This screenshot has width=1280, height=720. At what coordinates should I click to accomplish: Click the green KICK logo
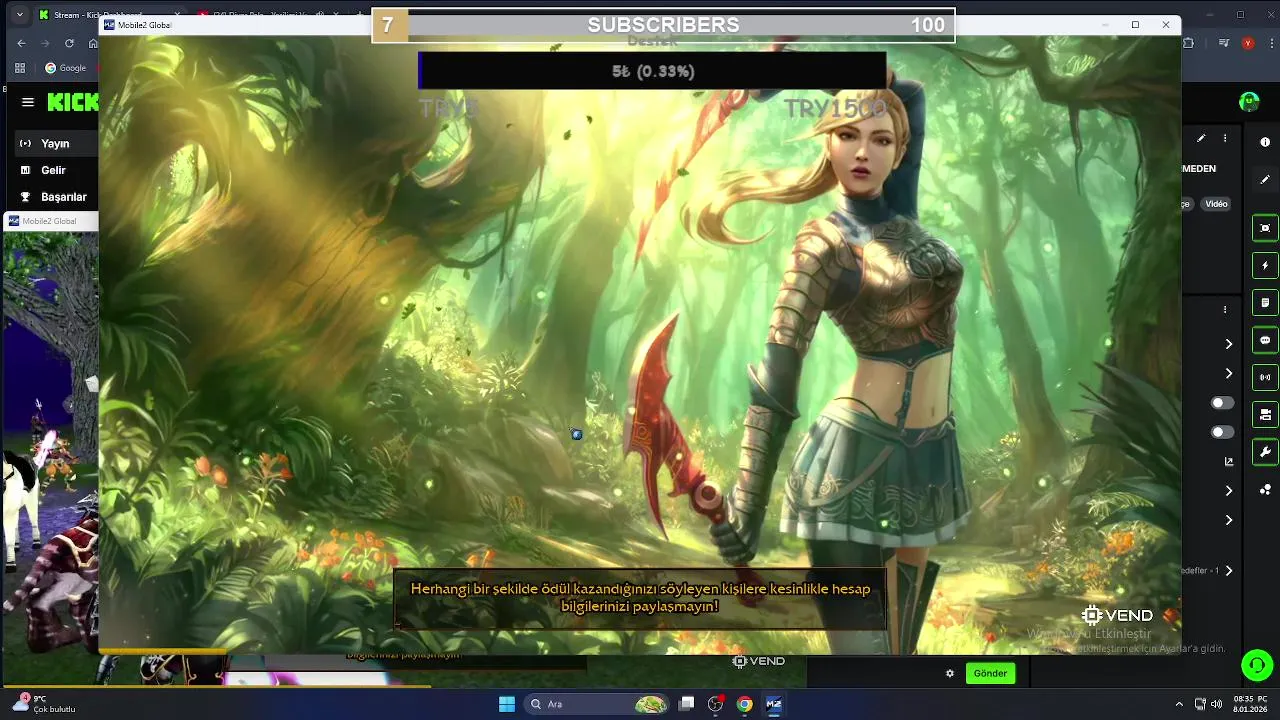(72, 102)
